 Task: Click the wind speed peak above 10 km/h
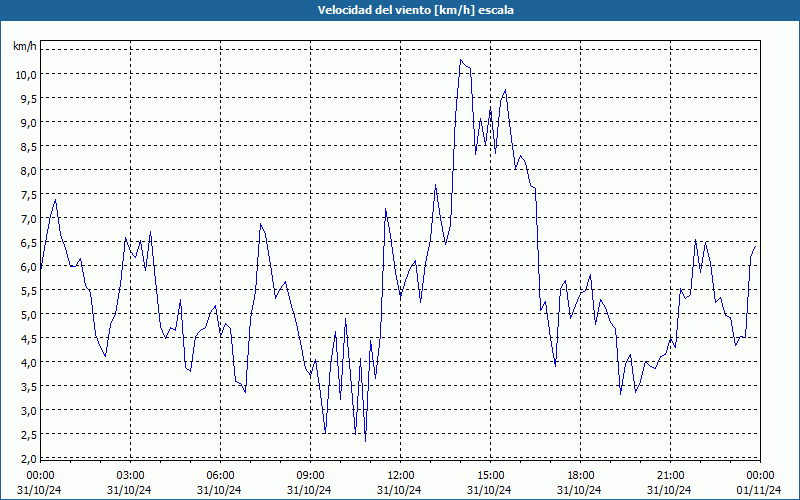coord(461,60)
